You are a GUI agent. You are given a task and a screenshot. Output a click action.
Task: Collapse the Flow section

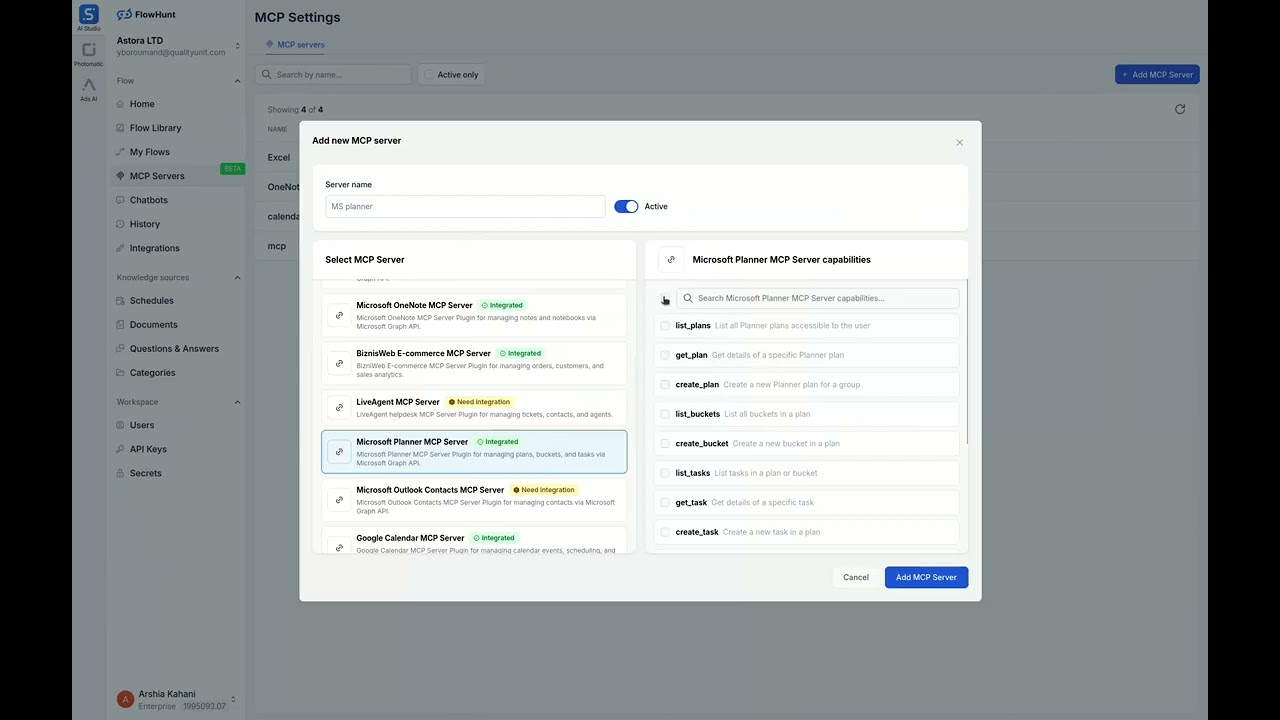pos(237,81)
